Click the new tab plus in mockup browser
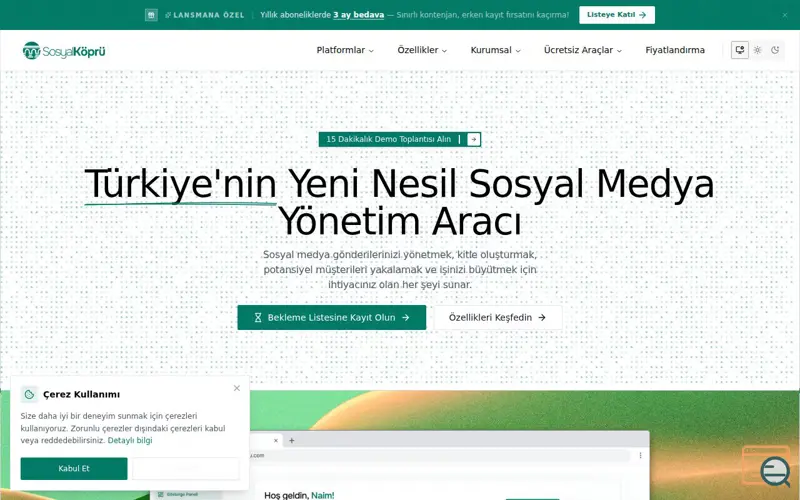 [292, 440]
